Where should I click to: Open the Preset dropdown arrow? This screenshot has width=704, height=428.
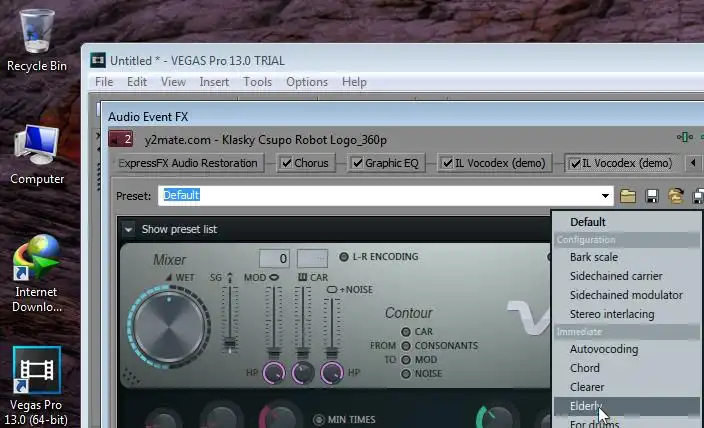(605, 196)
